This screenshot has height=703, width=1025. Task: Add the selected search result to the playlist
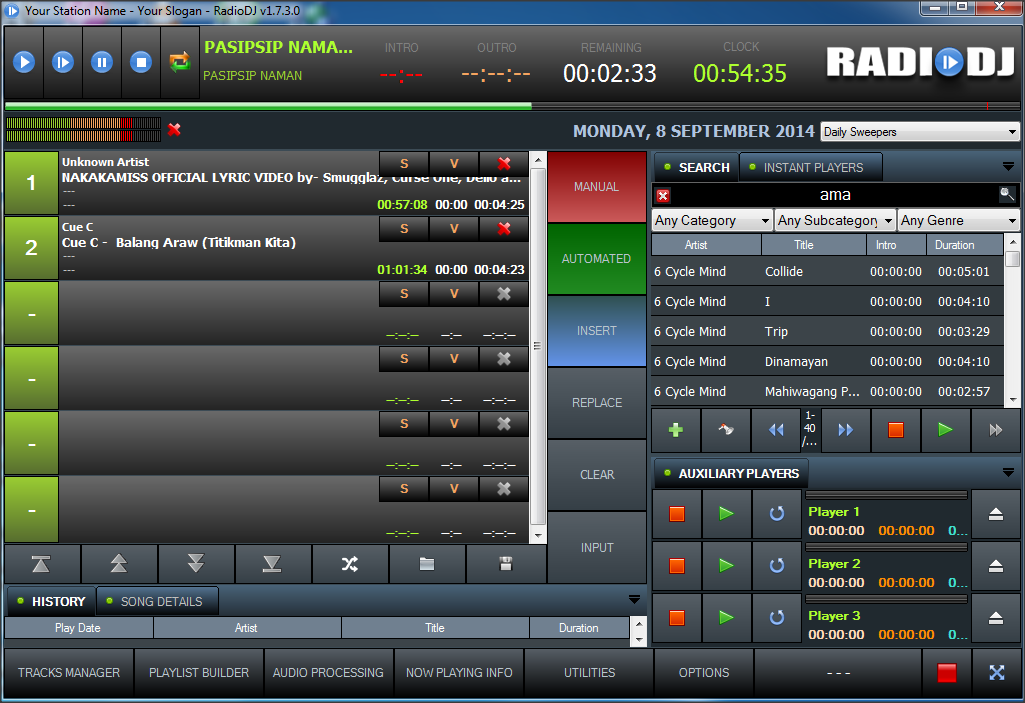pyautogui.click(x=676, y=429)
